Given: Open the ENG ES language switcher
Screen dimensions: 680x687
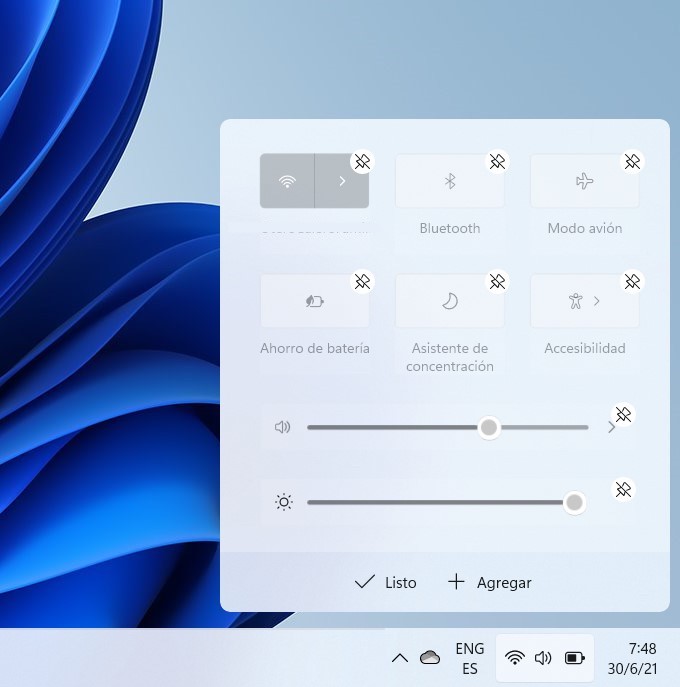Looking at the screenshot, I should click(469, 658).
